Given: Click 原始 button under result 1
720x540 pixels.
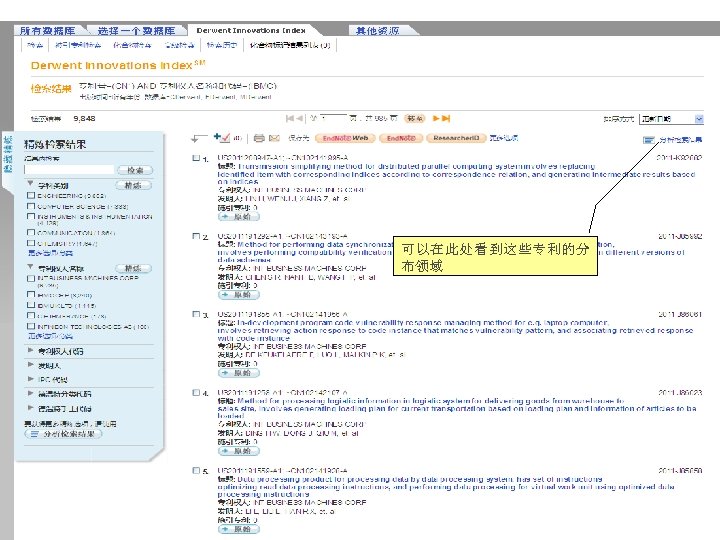Looking at the screenshot, I should click(239, 216).
